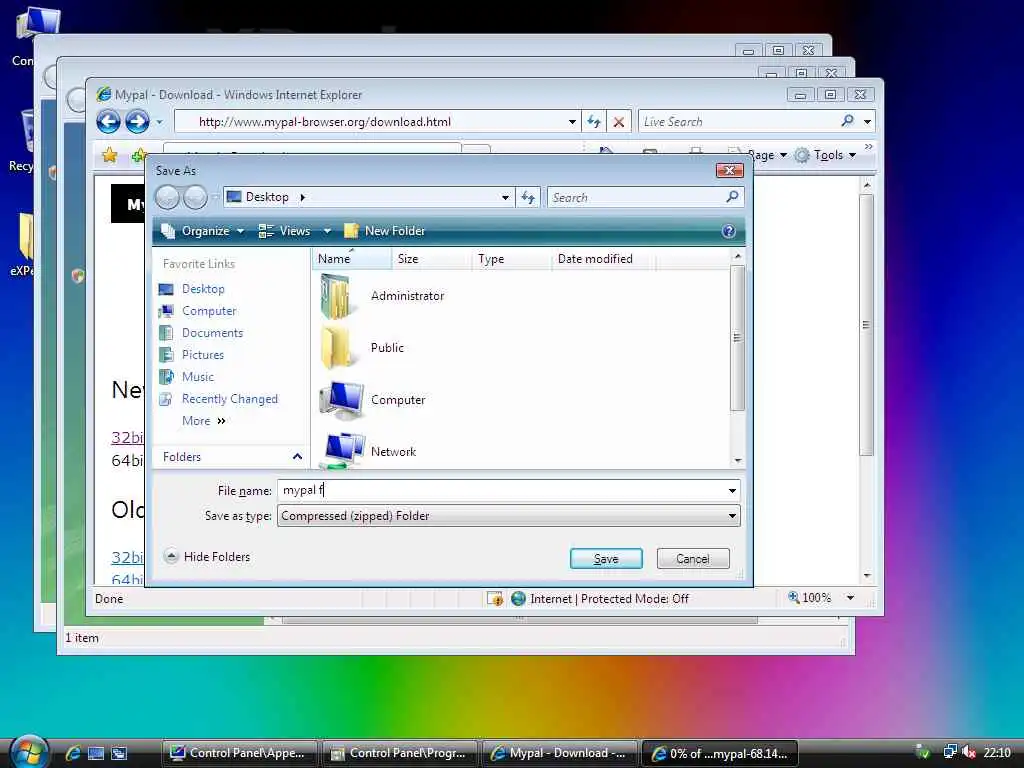The image size is (1024, 768).
Task: Open the IE Tools menu
Action: point(826,155)
